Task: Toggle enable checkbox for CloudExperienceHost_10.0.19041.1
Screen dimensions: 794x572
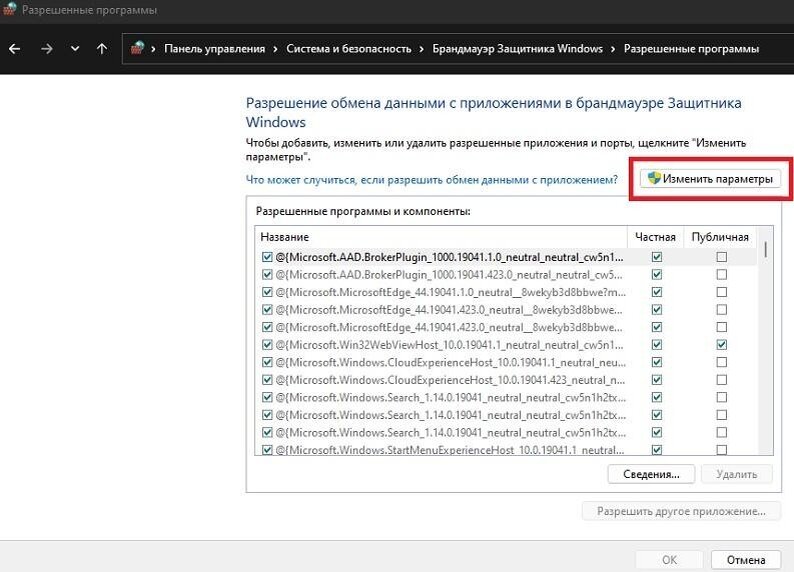Action: tap(267, 362)
